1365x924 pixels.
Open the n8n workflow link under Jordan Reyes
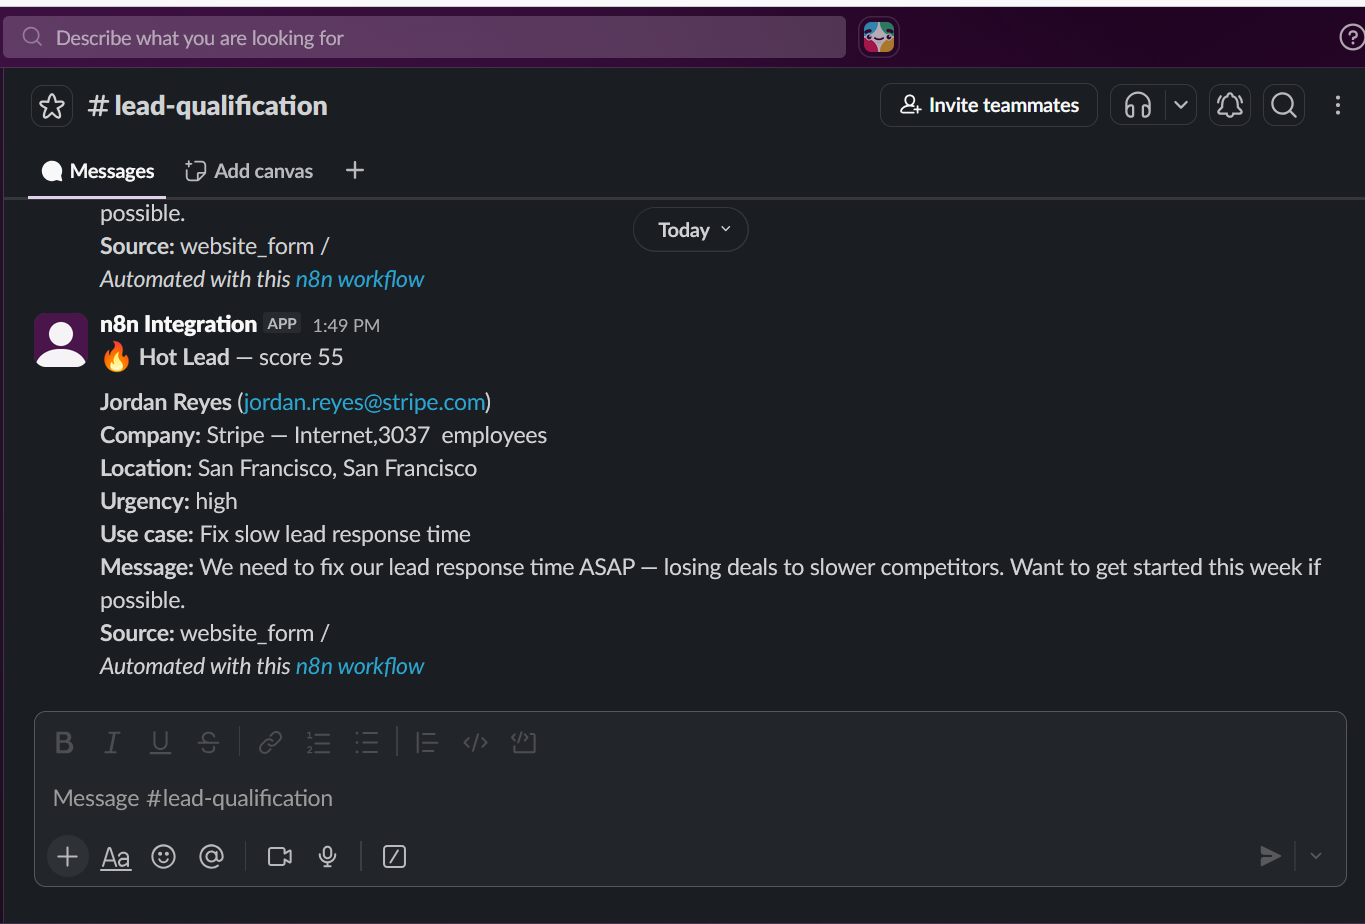point(360,666)
